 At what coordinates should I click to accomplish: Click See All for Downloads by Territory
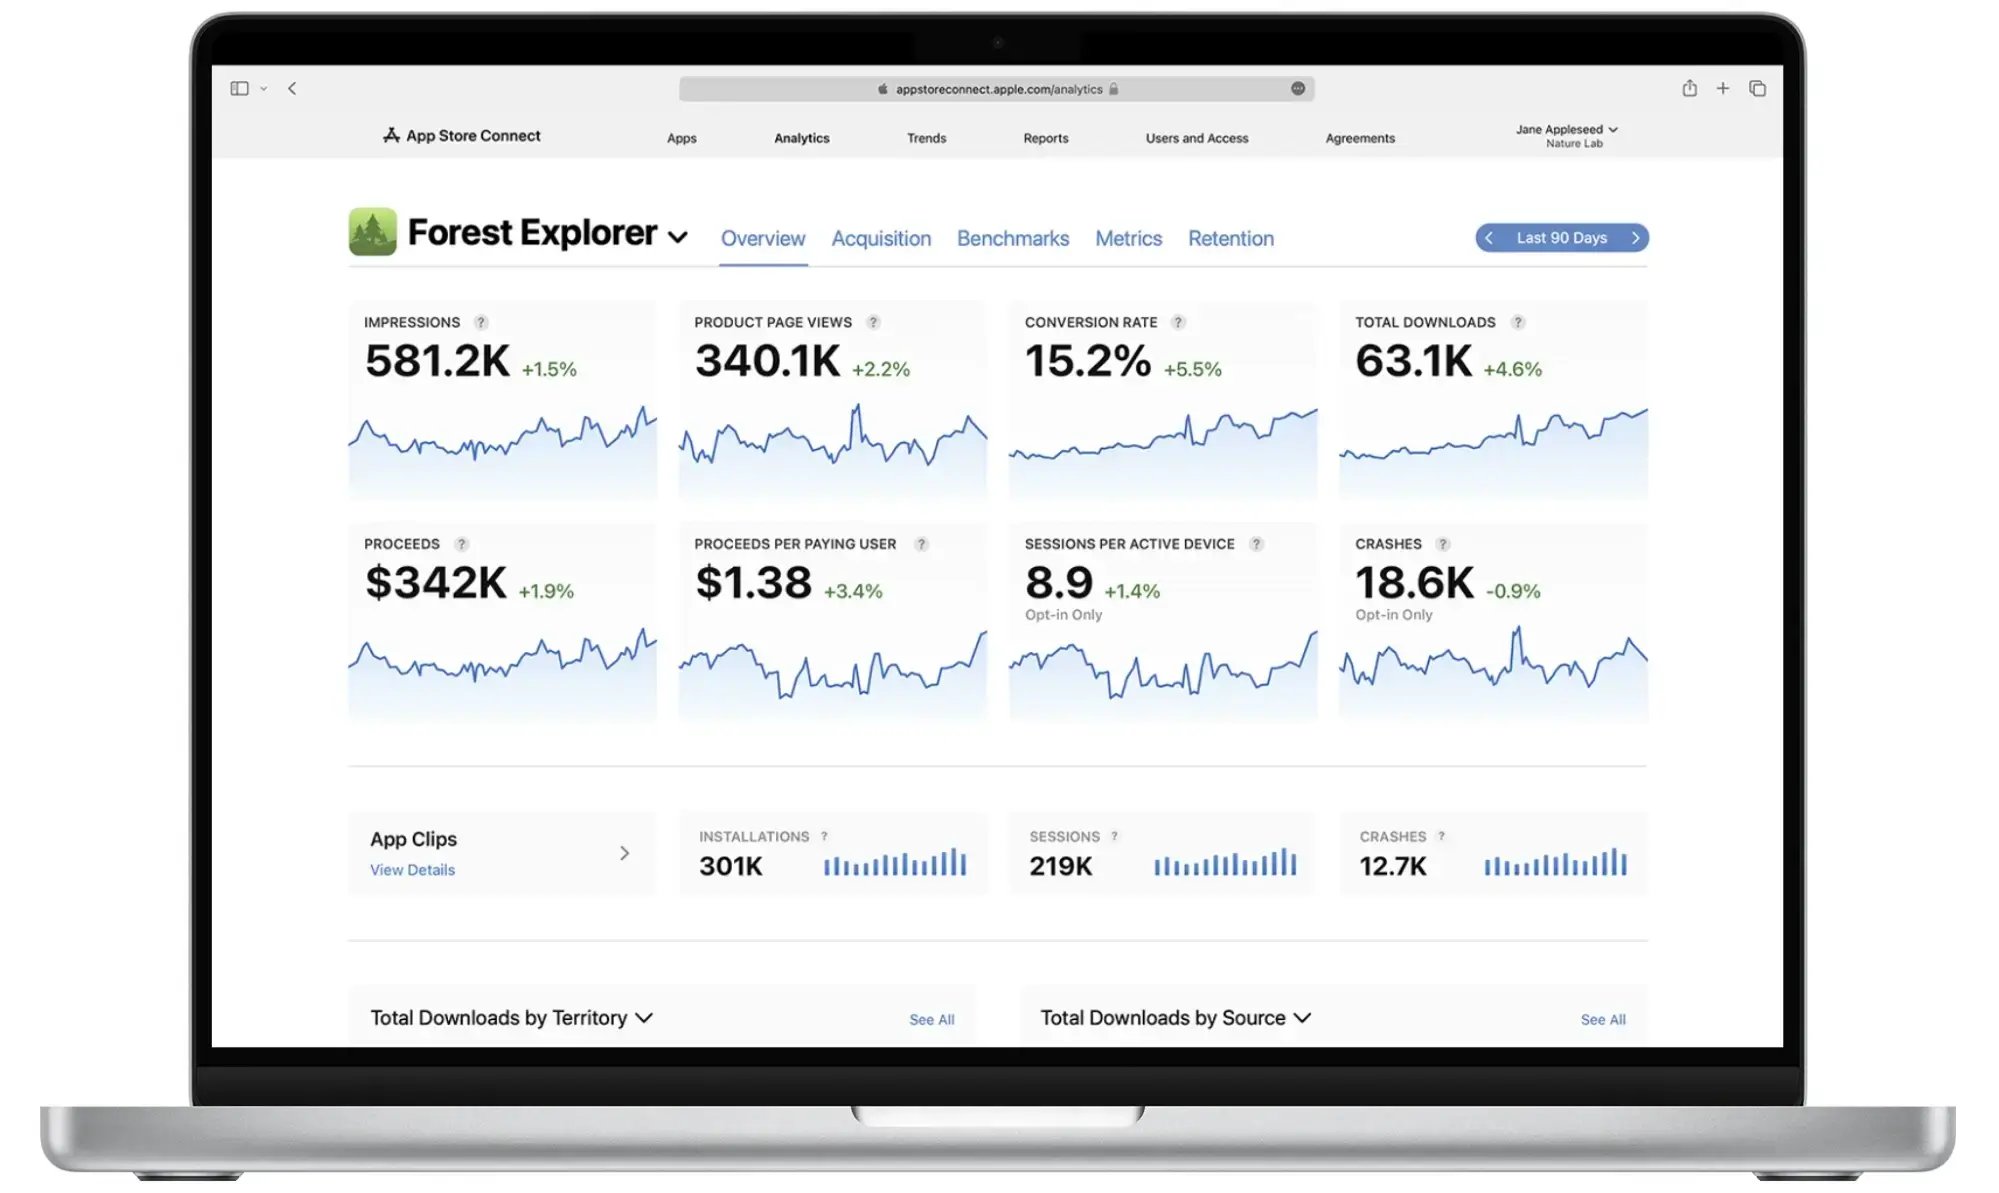[930, 1017]
